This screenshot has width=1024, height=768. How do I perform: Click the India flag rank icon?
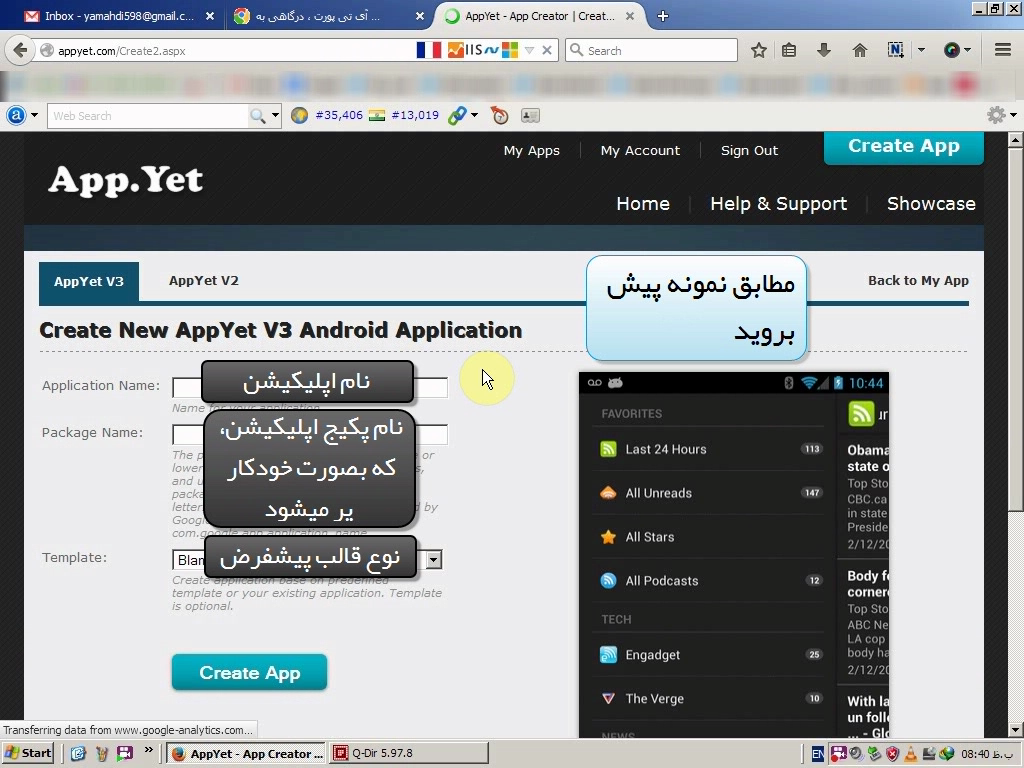coord(376,116)
